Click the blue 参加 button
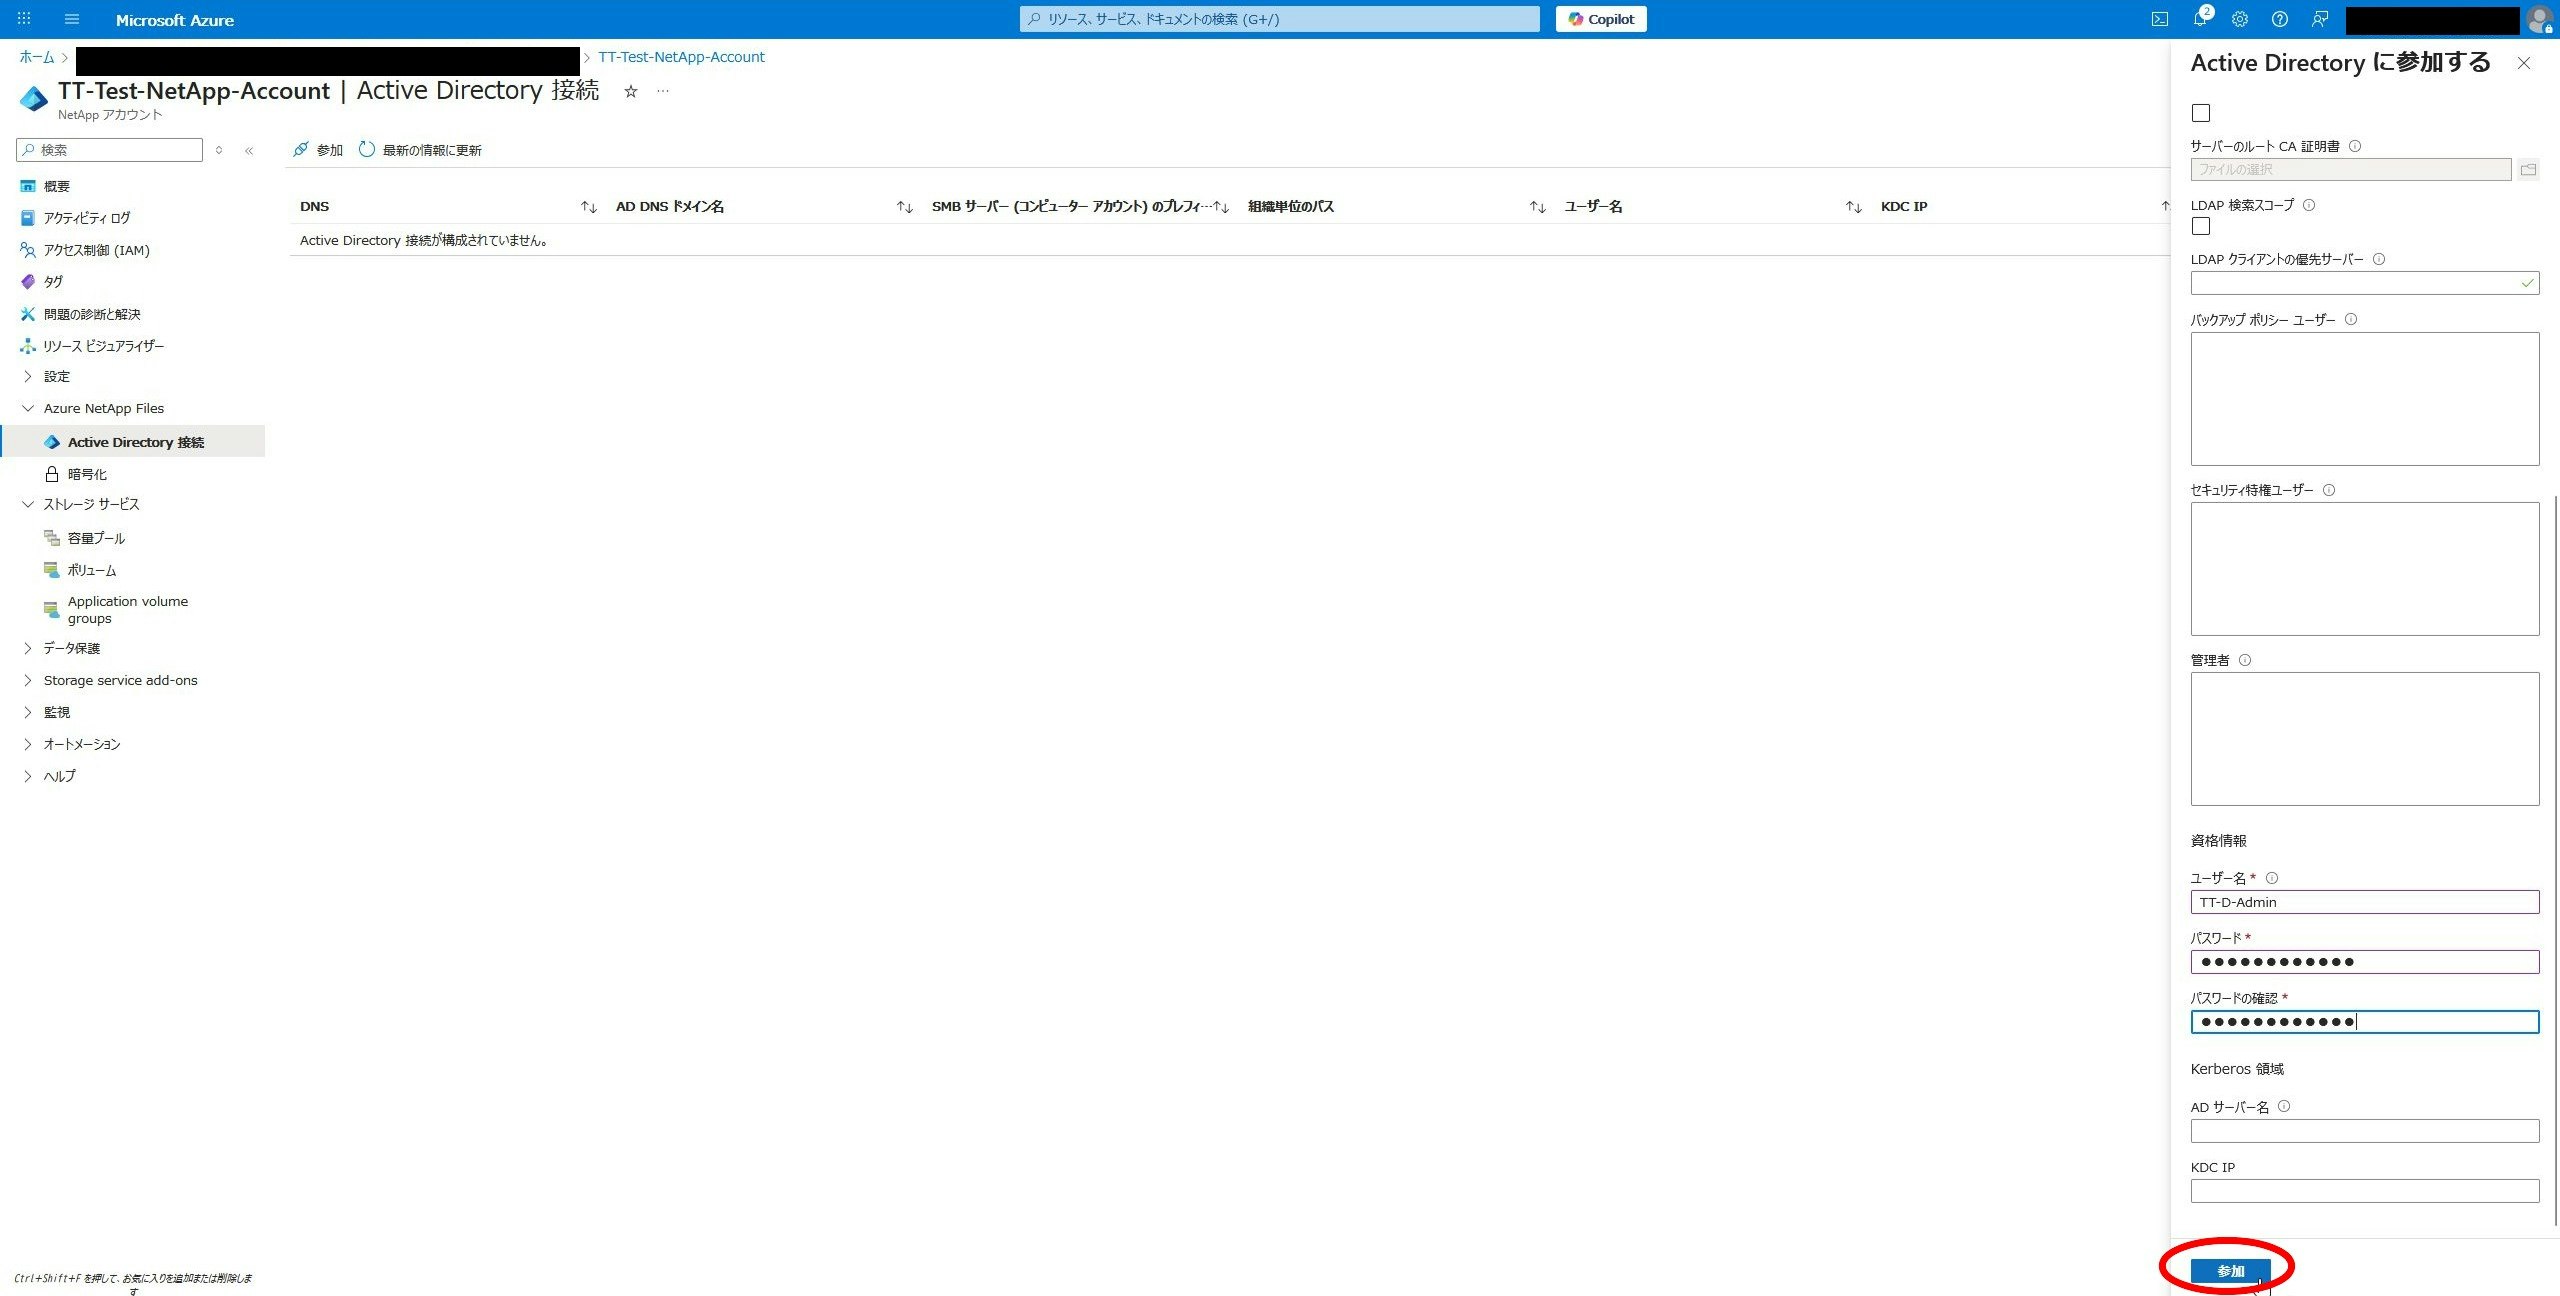2560x1296 pixels. click(2230, 1271)
